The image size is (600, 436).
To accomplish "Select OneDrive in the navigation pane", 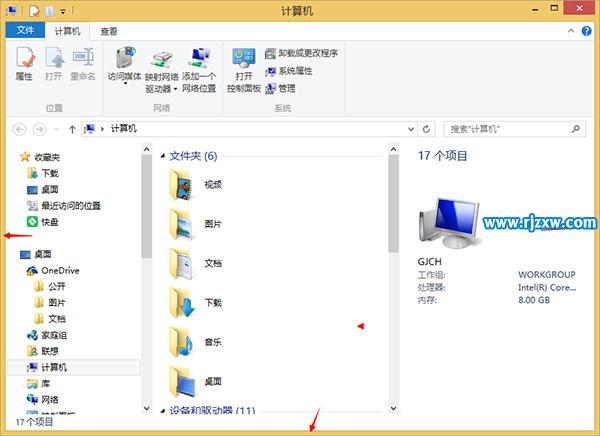I will tap(53, 271).
